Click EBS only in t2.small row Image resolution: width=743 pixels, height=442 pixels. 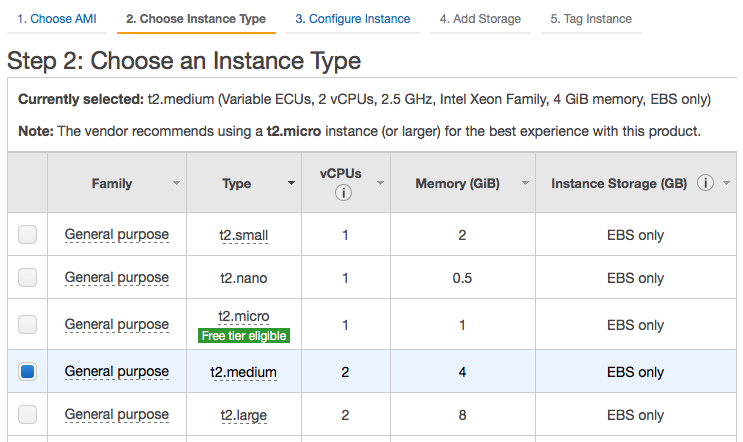pyautogui.click(x=635, y=235)
